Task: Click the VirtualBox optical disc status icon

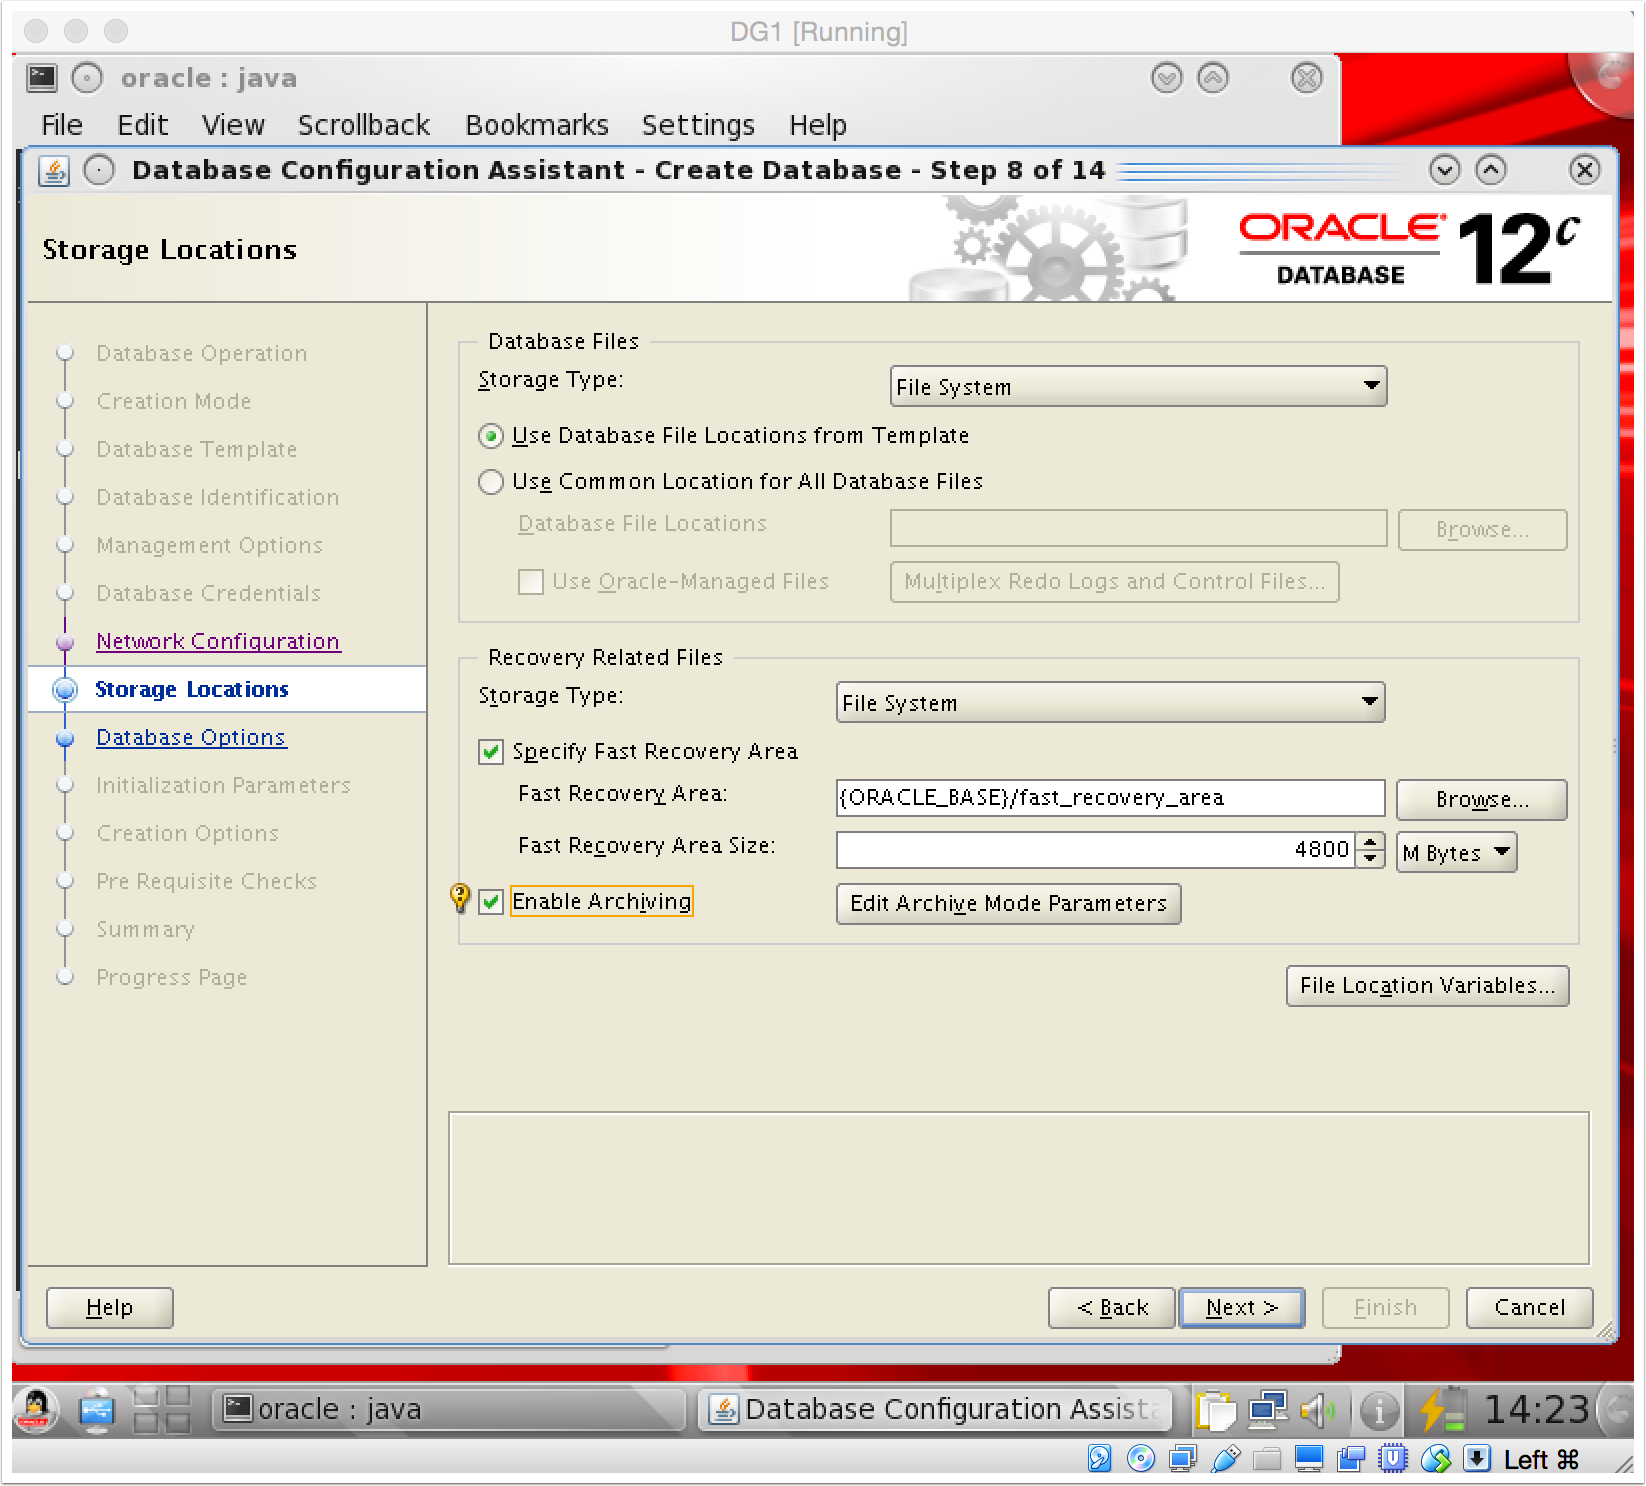Action: pos(1141,1459)
